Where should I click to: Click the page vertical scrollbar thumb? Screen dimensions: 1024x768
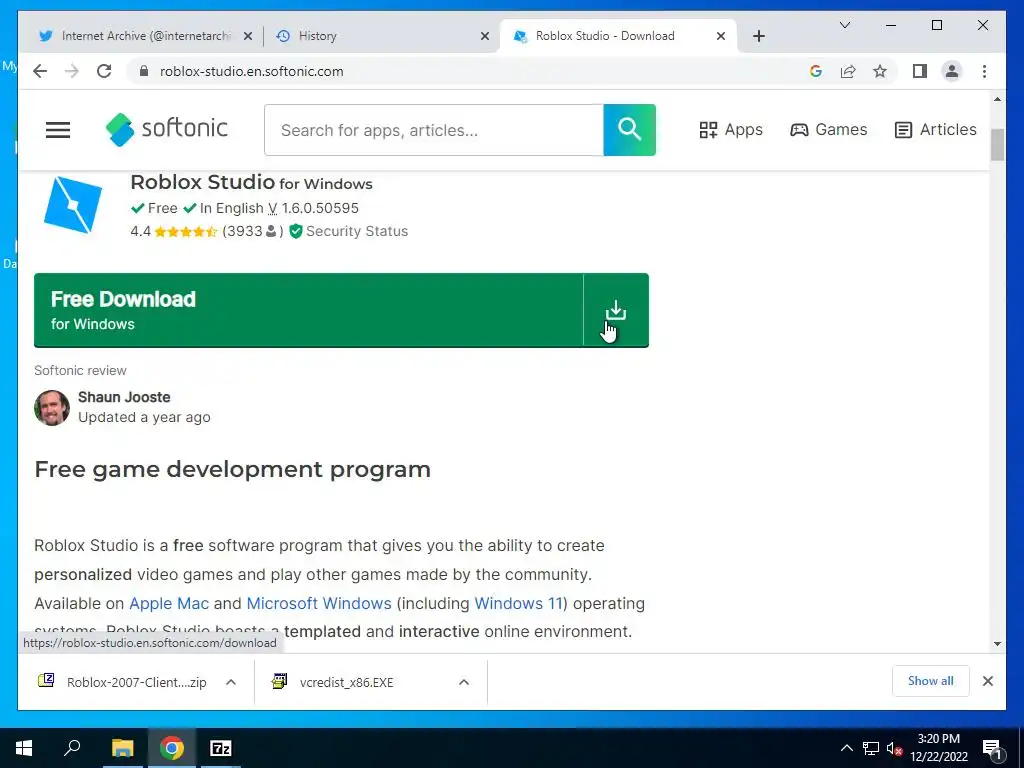tap(997, 144)
